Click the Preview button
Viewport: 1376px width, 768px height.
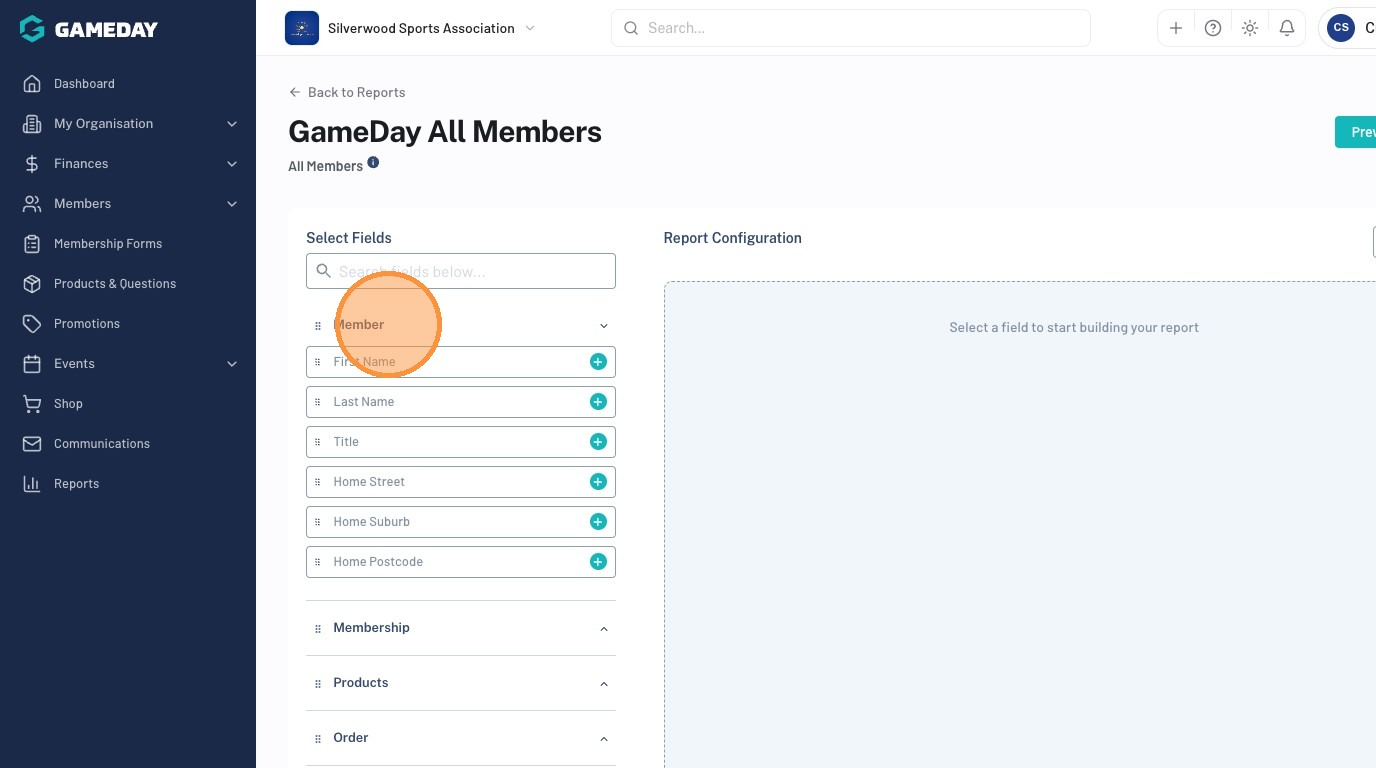(1356, 132)
